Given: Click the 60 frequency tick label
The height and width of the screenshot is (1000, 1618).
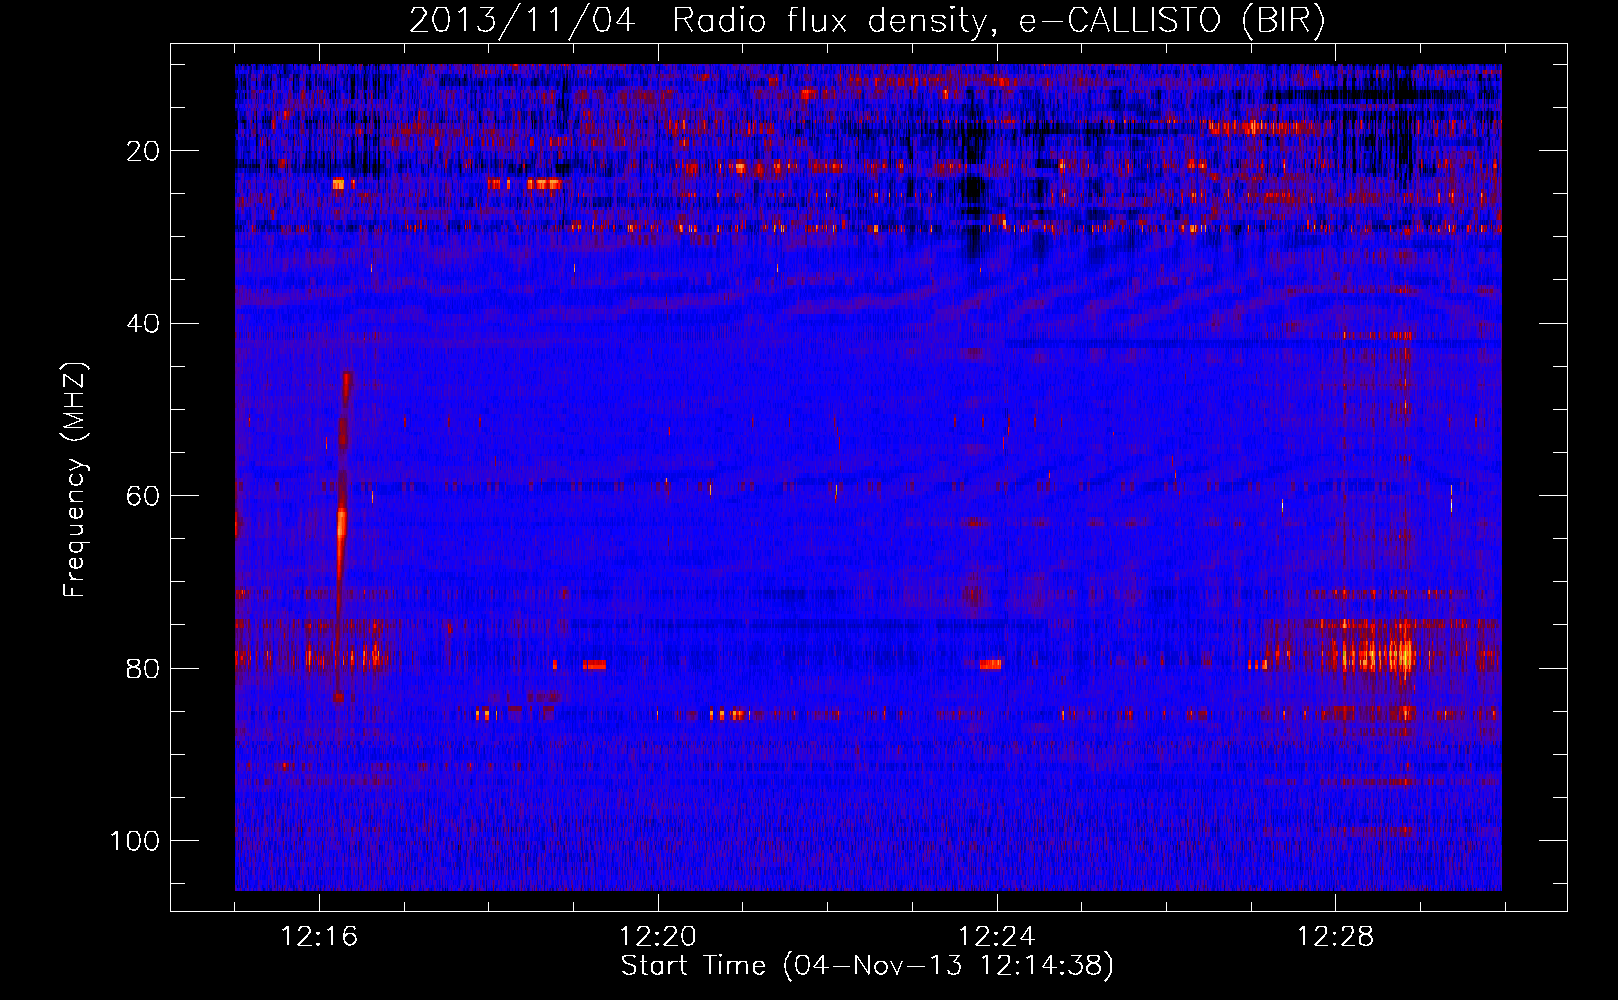Looking at the screenshot, I should 143,496.
